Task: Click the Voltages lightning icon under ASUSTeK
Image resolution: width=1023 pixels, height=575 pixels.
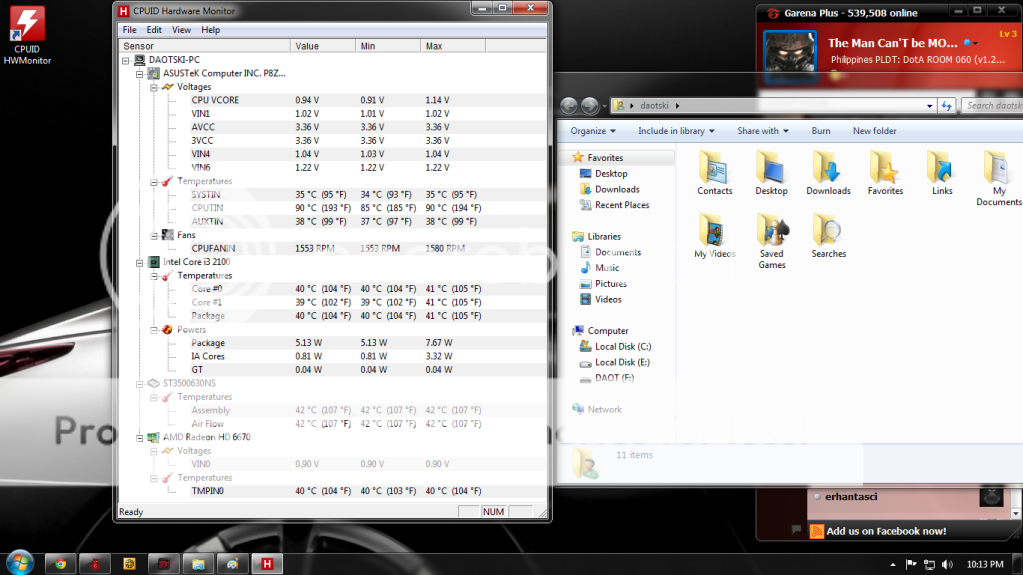Action: coord(168,87)
